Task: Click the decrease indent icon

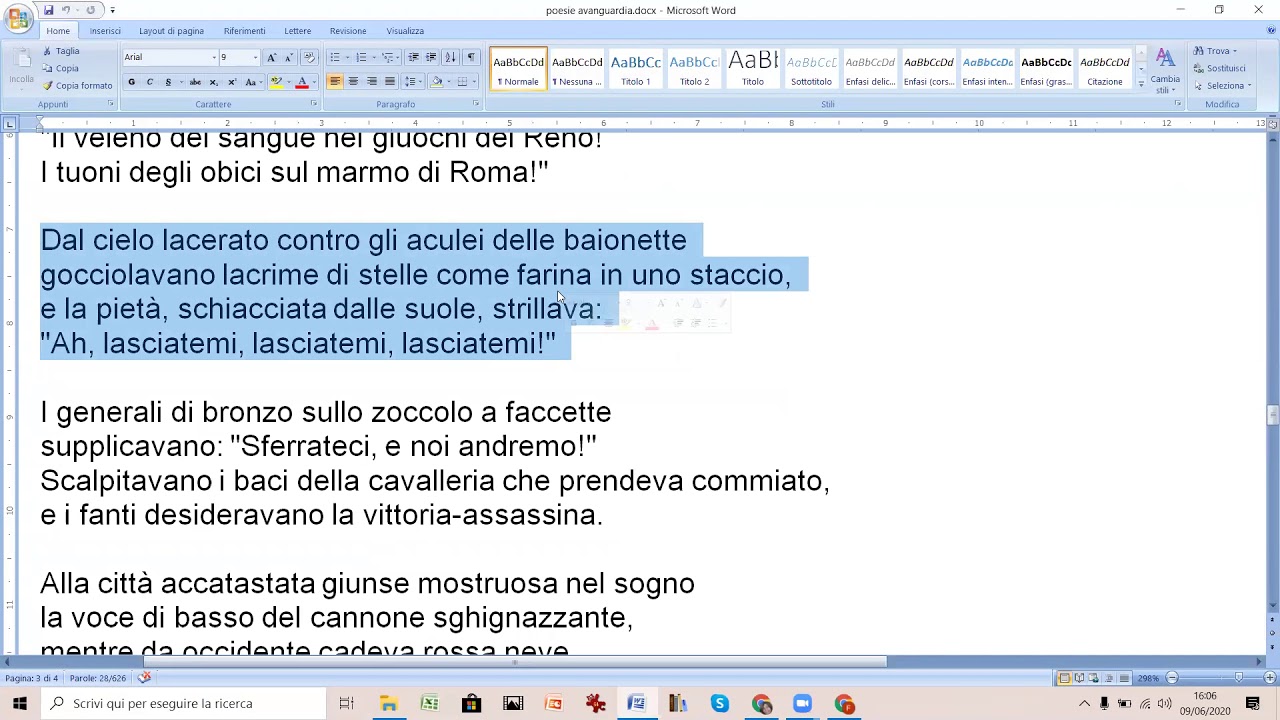Action: (414, 57)
